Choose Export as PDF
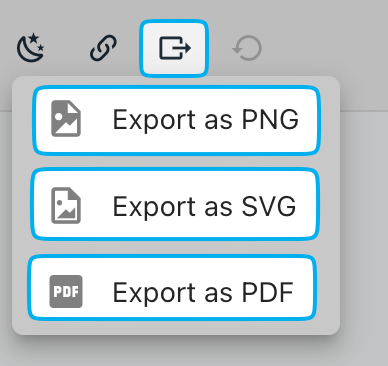The width and height of the screenshot is (388, 366). click(172, 288)
